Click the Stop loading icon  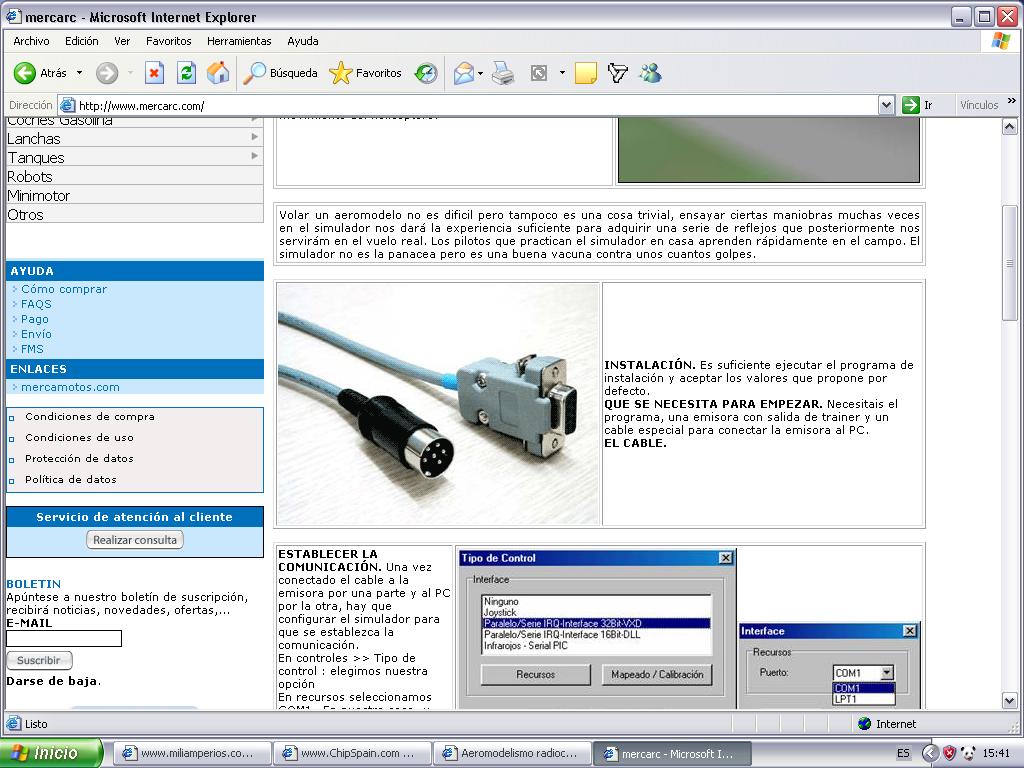pos(154,73)
